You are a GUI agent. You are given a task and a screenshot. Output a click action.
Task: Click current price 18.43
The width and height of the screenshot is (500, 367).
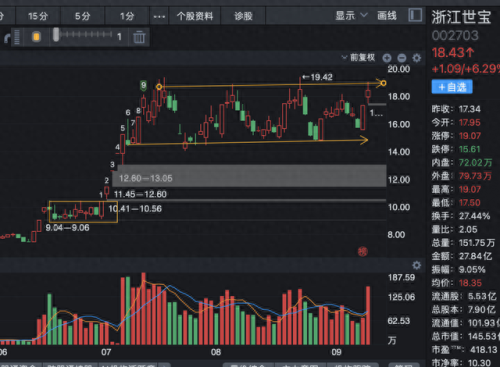pyautogui.click(x=453, y=53)
